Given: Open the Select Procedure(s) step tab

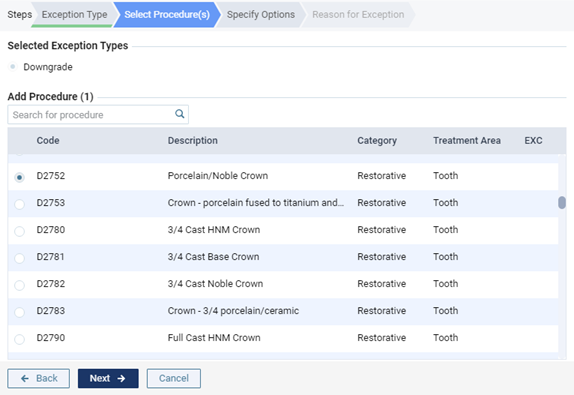Looking at the screenshot, I should [167, 15].
